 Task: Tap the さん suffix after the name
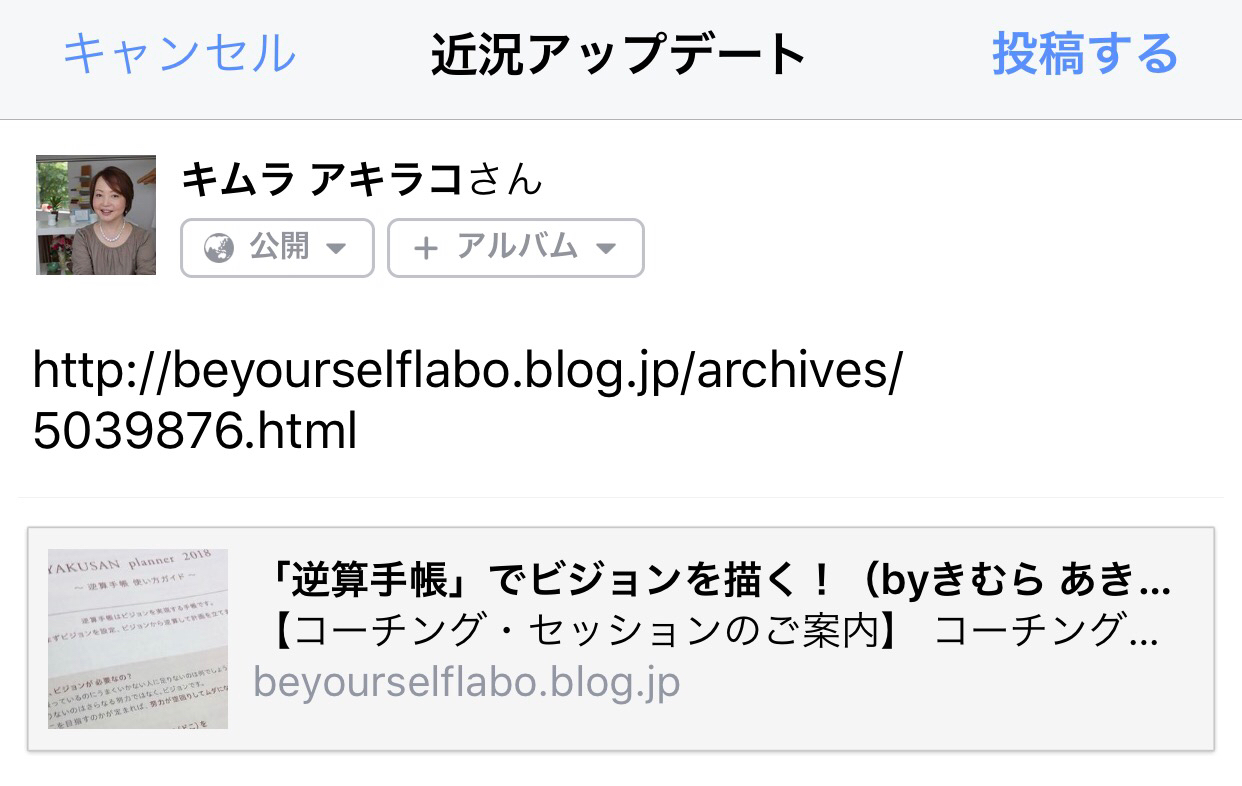point(505,180)
